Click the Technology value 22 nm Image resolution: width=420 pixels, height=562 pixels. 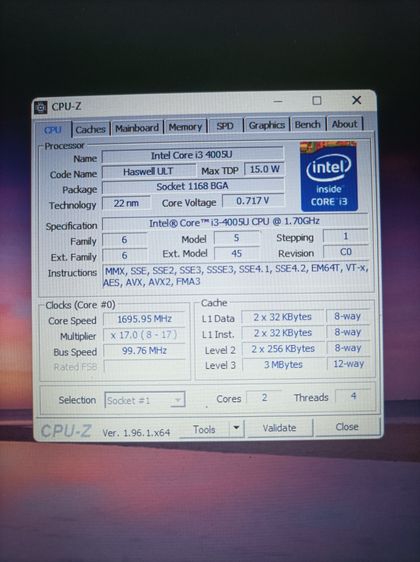pyautogui.click(x=126, y=203)
